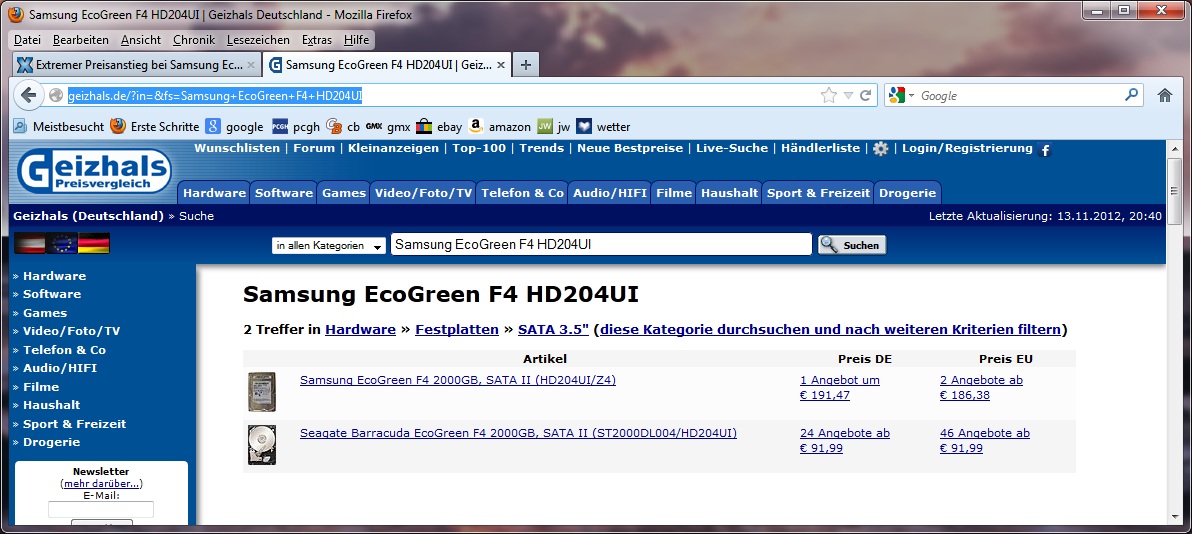Open the Firefox home page icon
This screenshot has width=1192, height=534.
tap(1165, 95)
